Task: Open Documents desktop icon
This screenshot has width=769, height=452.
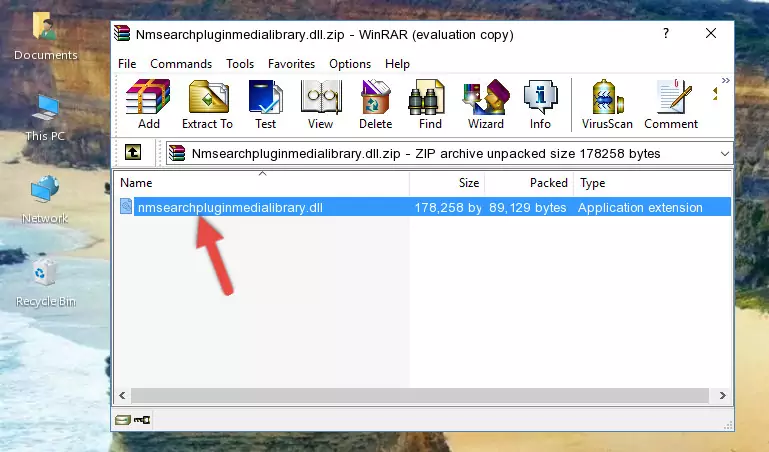Action: pyautogui.click(x=45, y=37)
